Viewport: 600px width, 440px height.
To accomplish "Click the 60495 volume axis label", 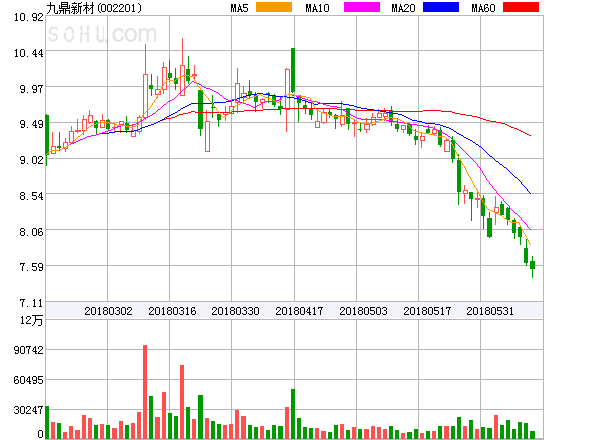I will click(29, 380).
